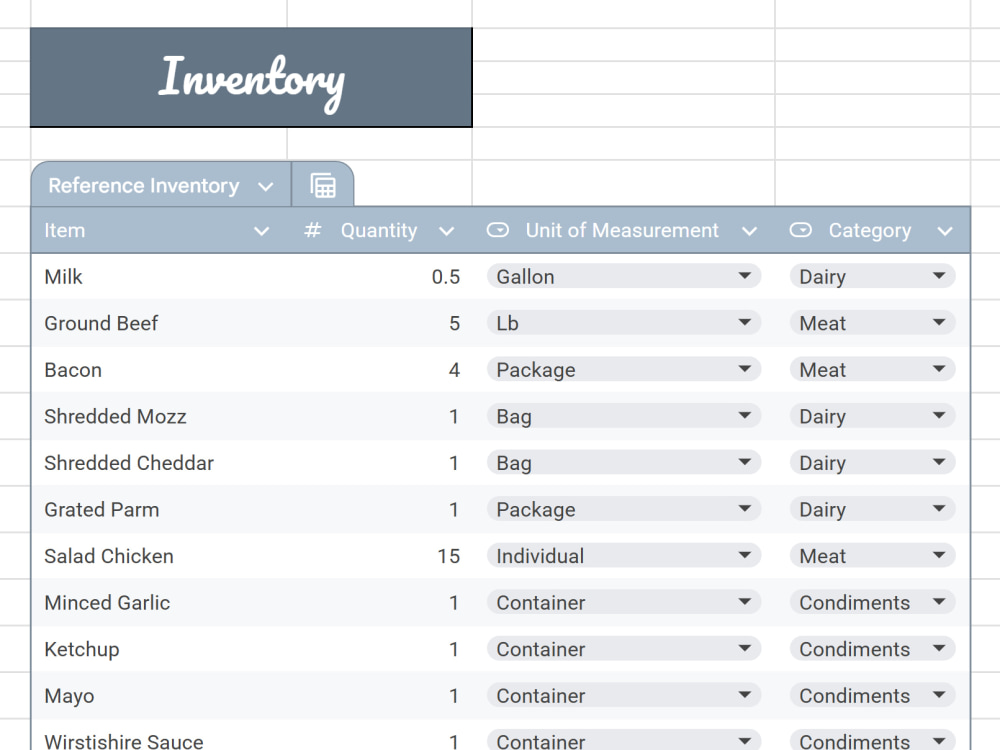Click the number type icon beside Quantity
The height and width of the screenshot is (750, 1000).
312,230
